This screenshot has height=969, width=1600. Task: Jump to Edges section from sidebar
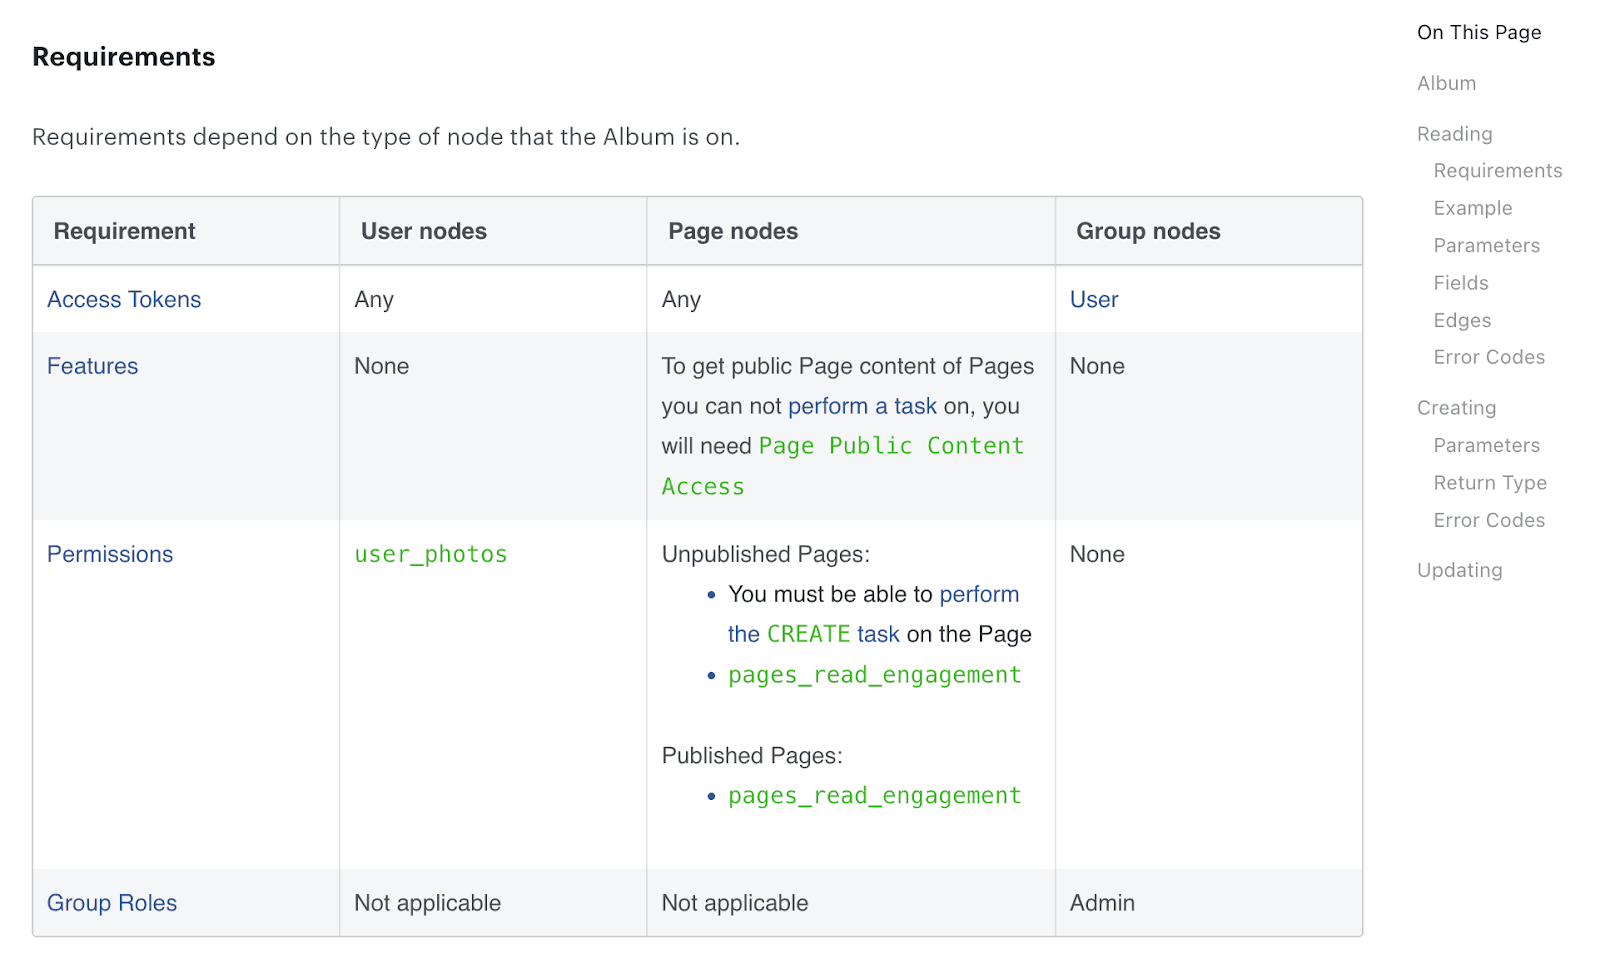[1461, 321]
